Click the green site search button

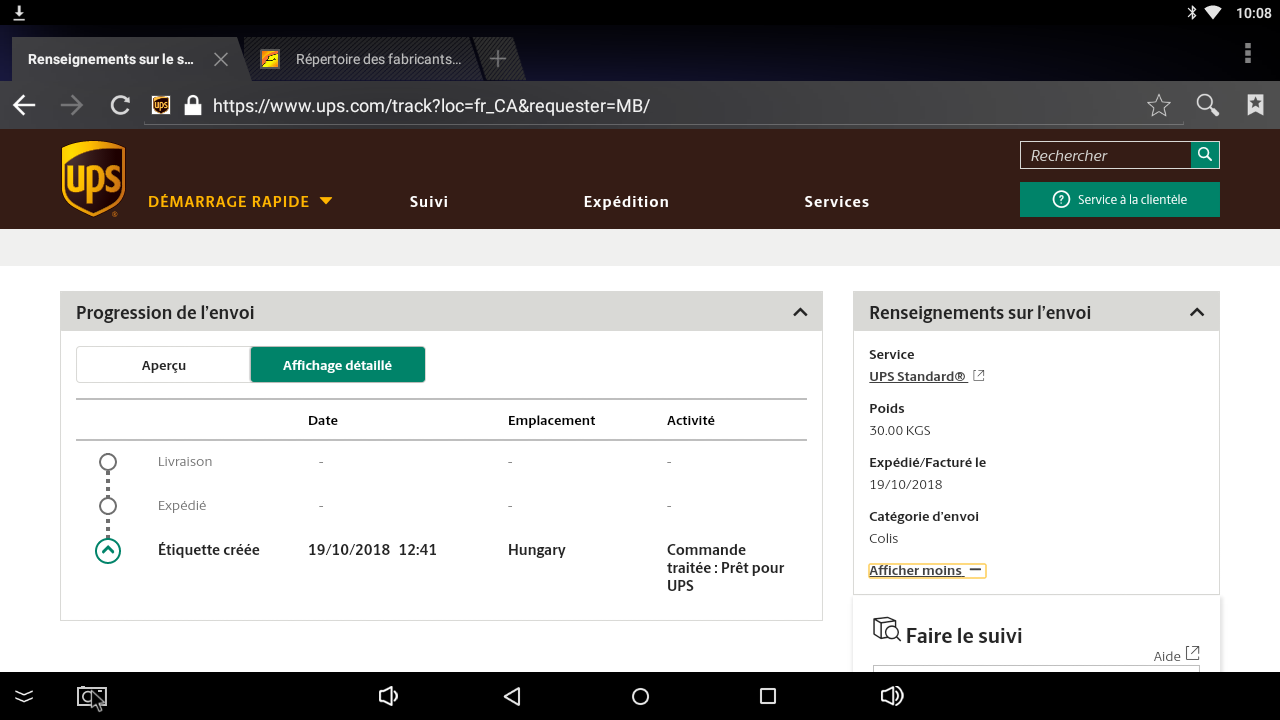point(1205,155)
